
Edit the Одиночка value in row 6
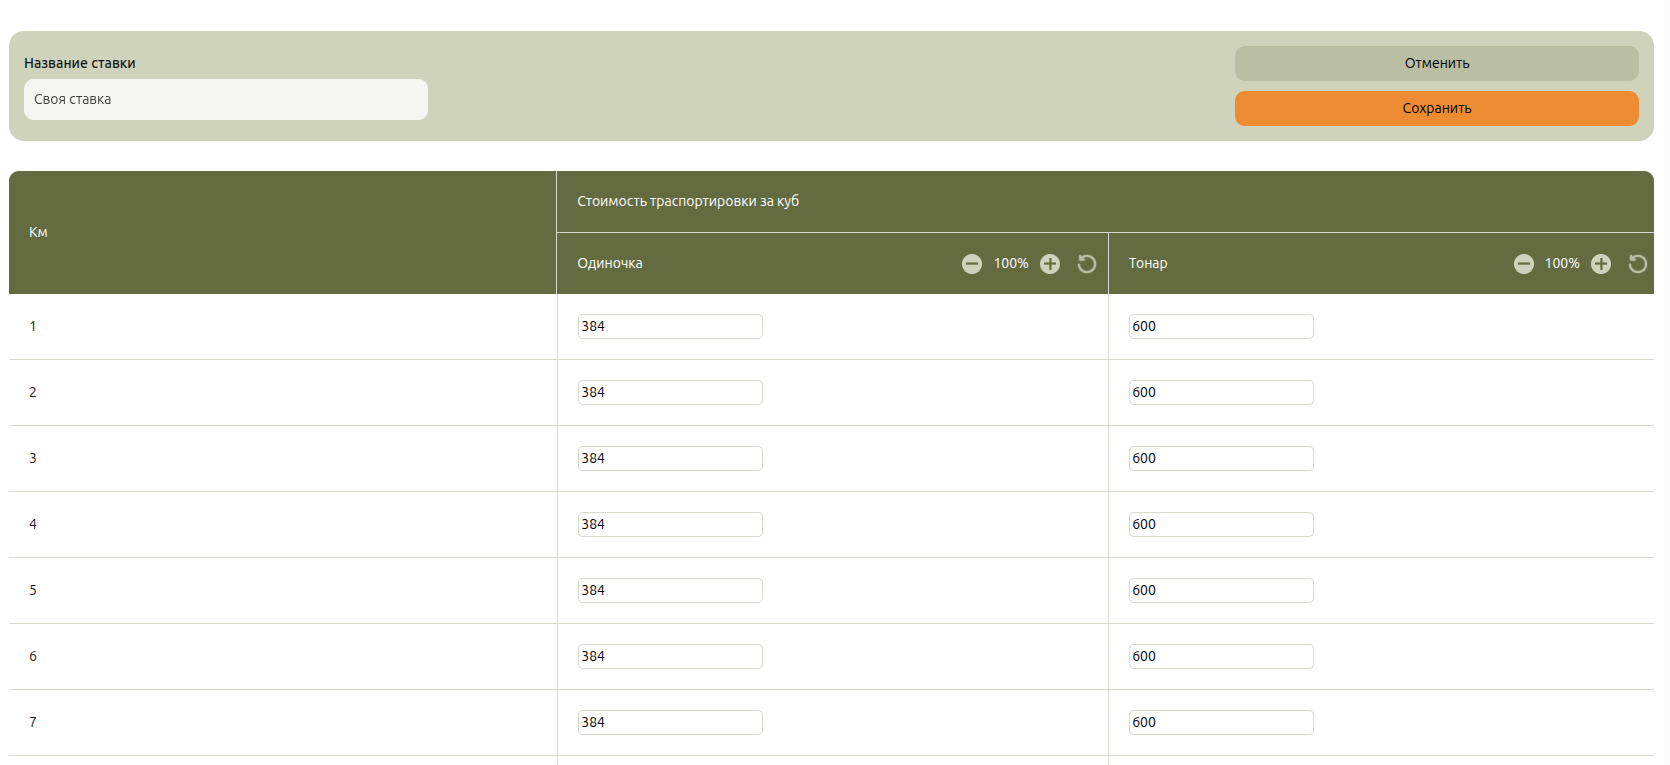tap(670, 657)
